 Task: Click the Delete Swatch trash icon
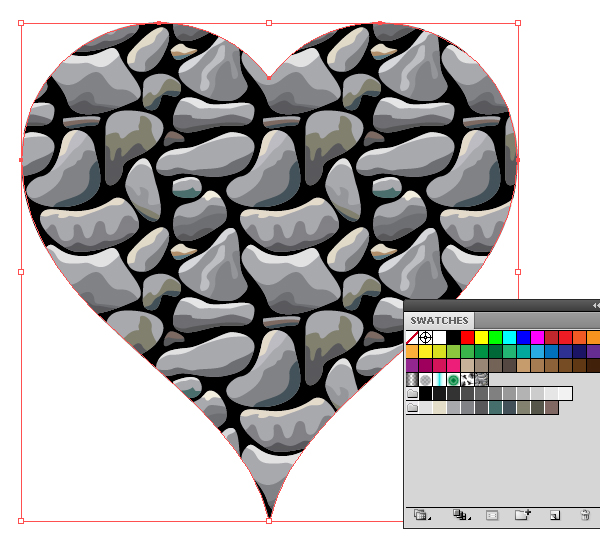585,515
